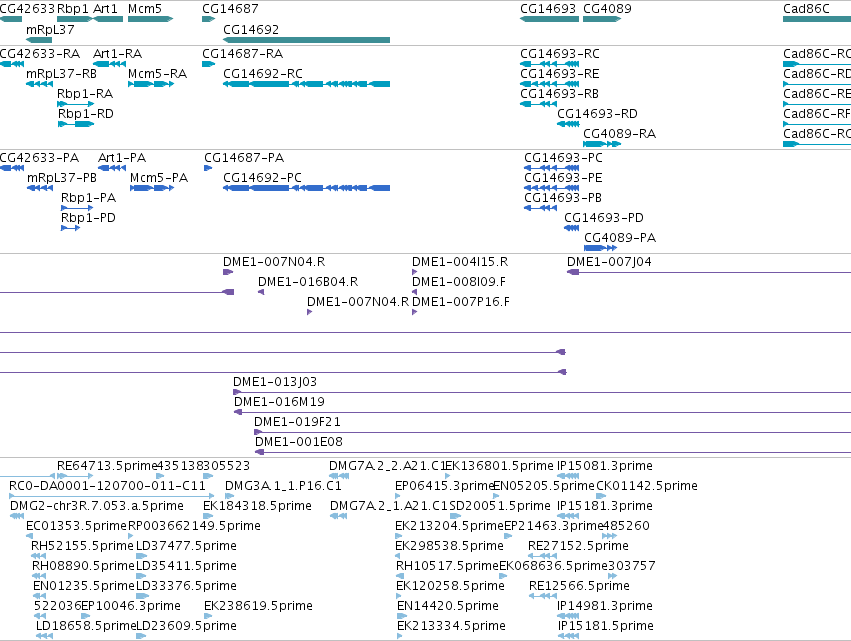The image size is (851, 641).
Task: Click the CG14693-RE transcript label
Action: [x=560, y=74]
